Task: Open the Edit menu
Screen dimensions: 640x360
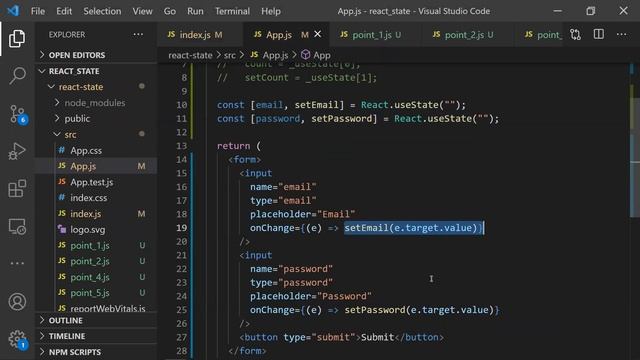Action: 64,11
